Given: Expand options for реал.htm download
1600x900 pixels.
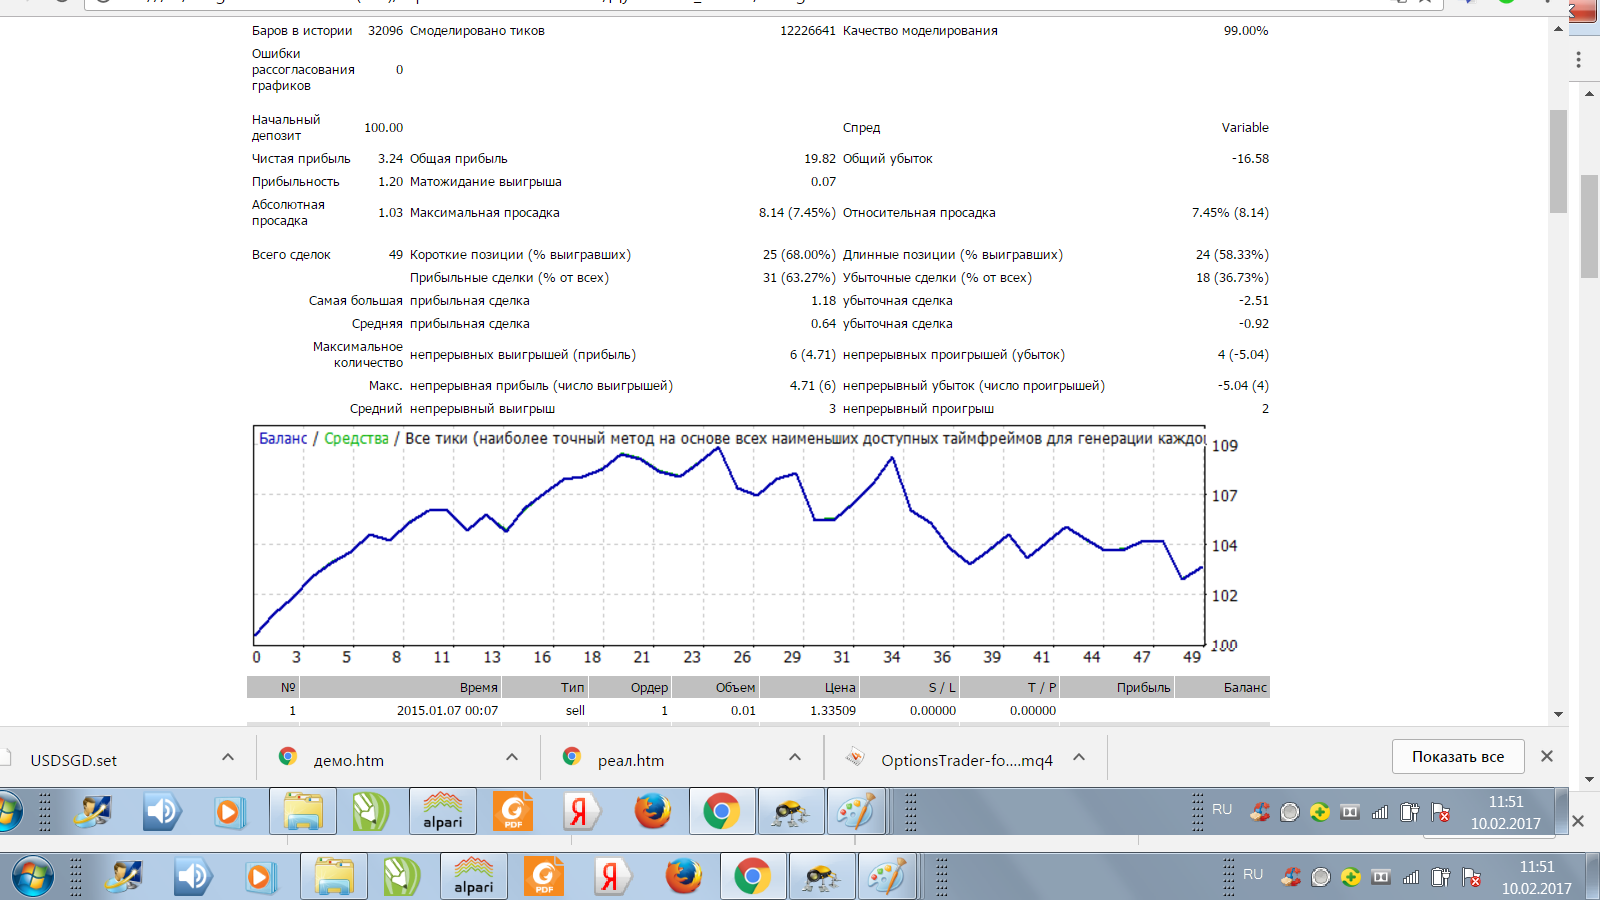Looking at the screenshot, I should click(x=795, y=757).
